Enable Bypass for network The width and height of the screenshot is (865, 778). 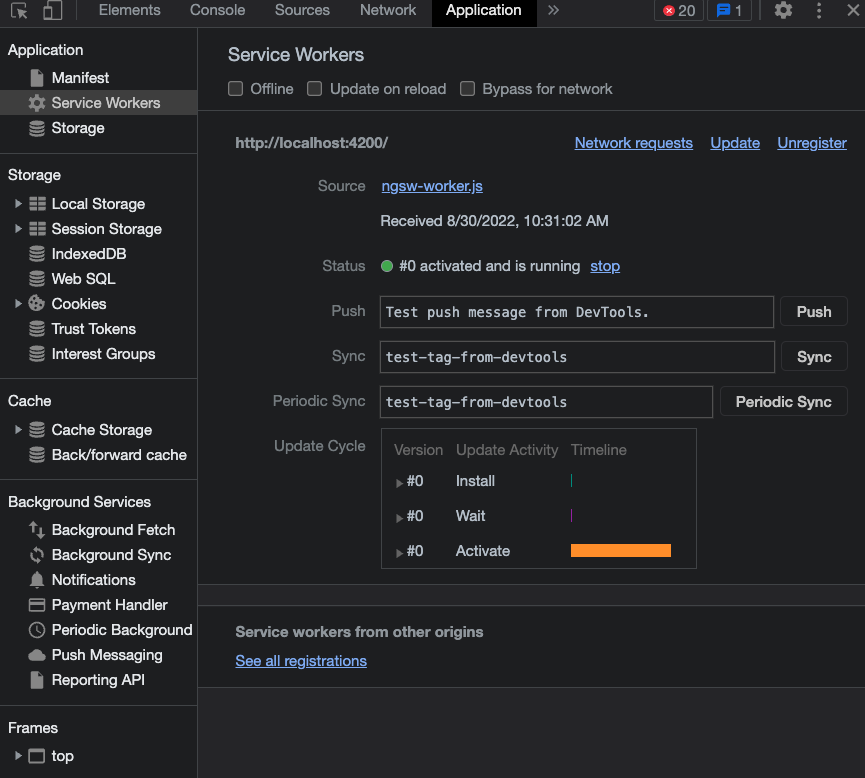(x=467, y=88)
